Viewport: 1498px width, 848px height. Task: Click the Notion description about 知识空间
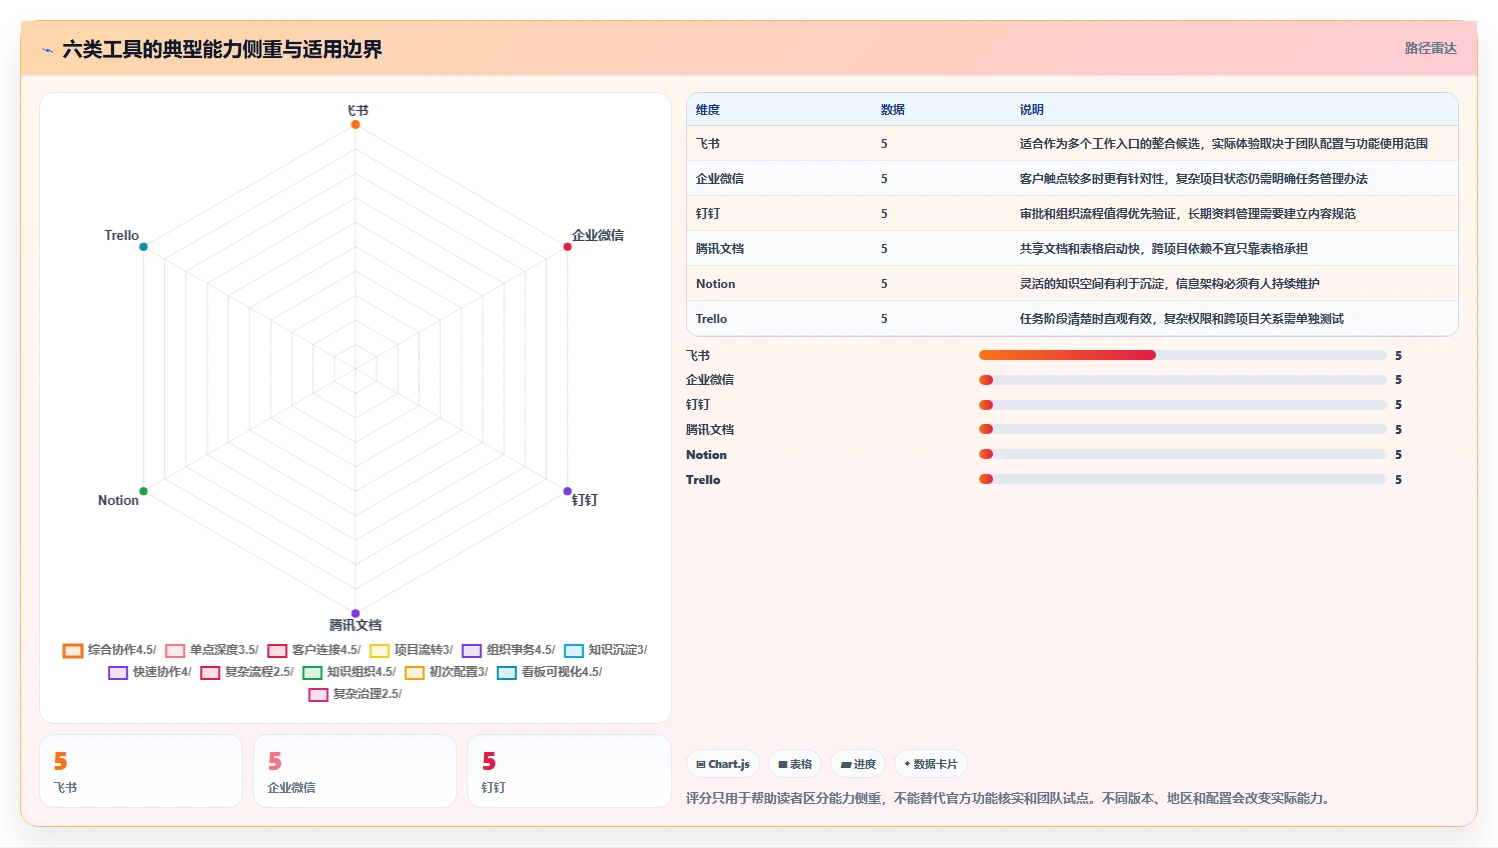coord(1169,284)
